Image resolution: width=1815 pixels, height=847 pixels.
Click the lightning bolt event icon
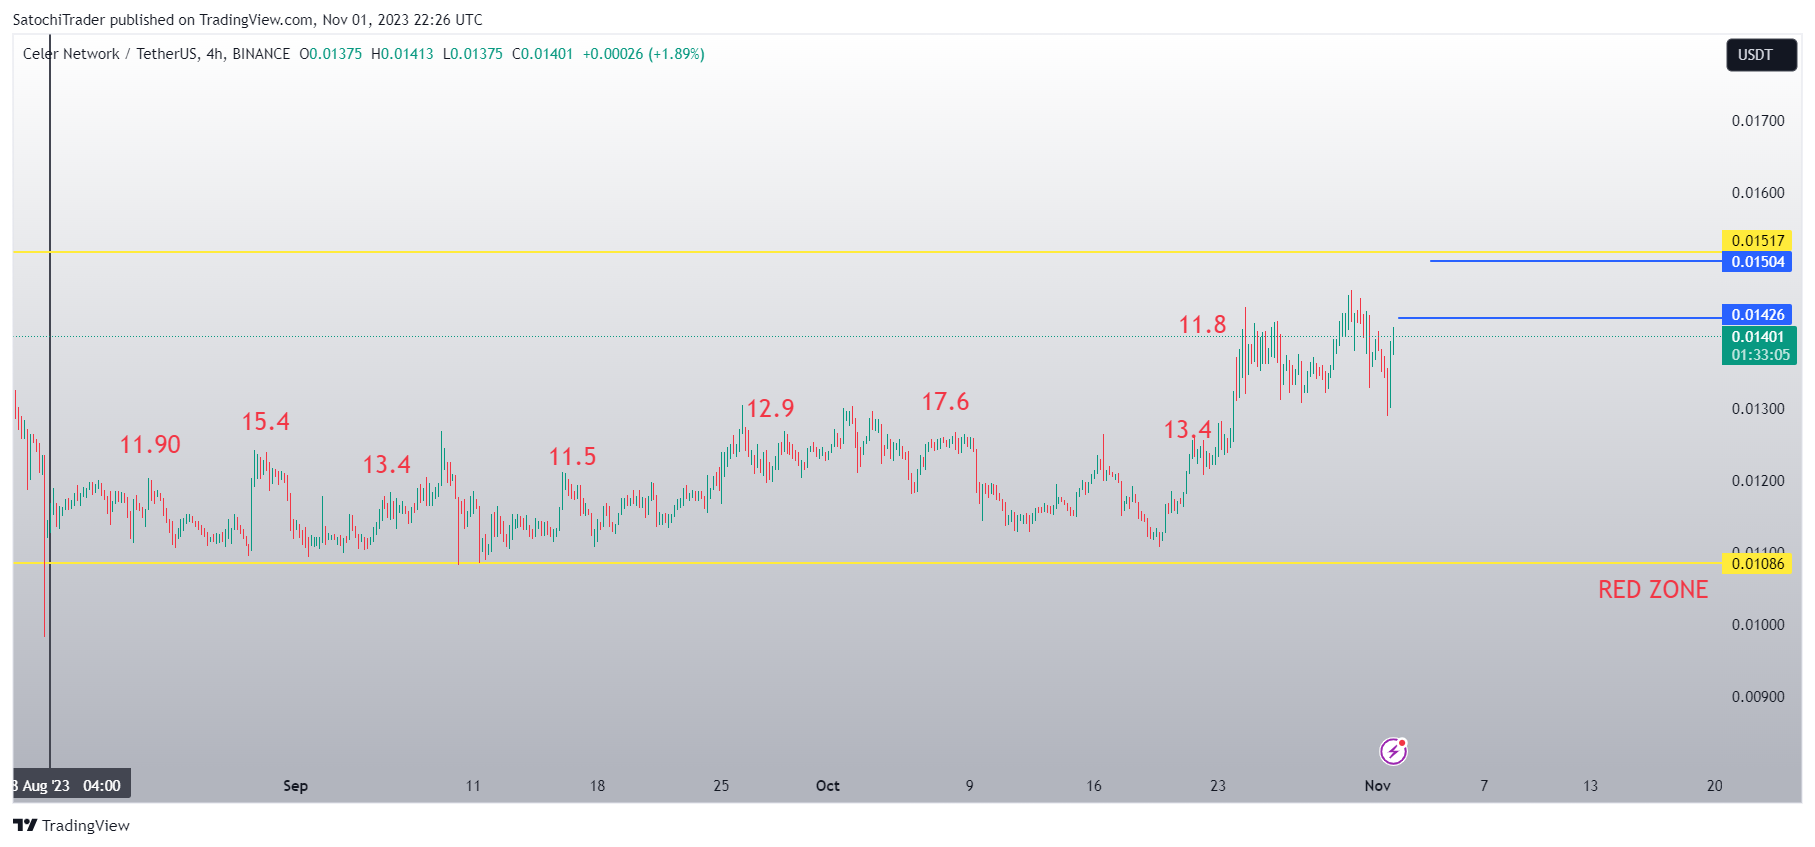[x=1393, y=751]
